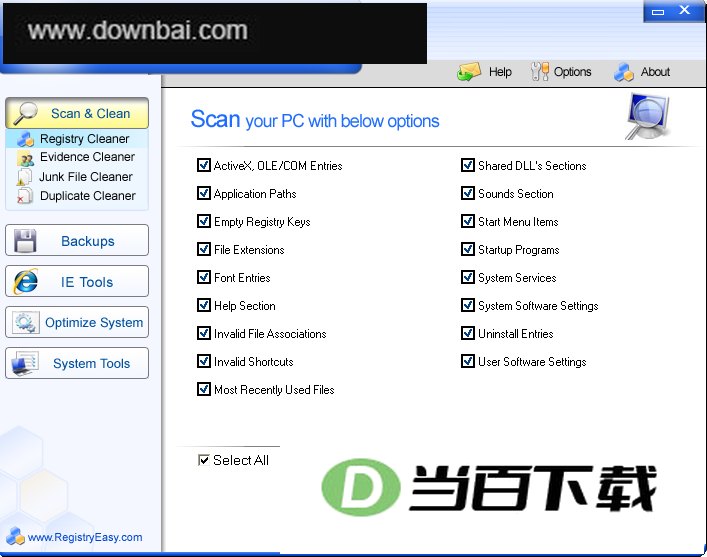Viewport: 707px width, 557px height.
Task: Disable Font Entries scanning
Action: pyautogui.click(x=204, y=277)
